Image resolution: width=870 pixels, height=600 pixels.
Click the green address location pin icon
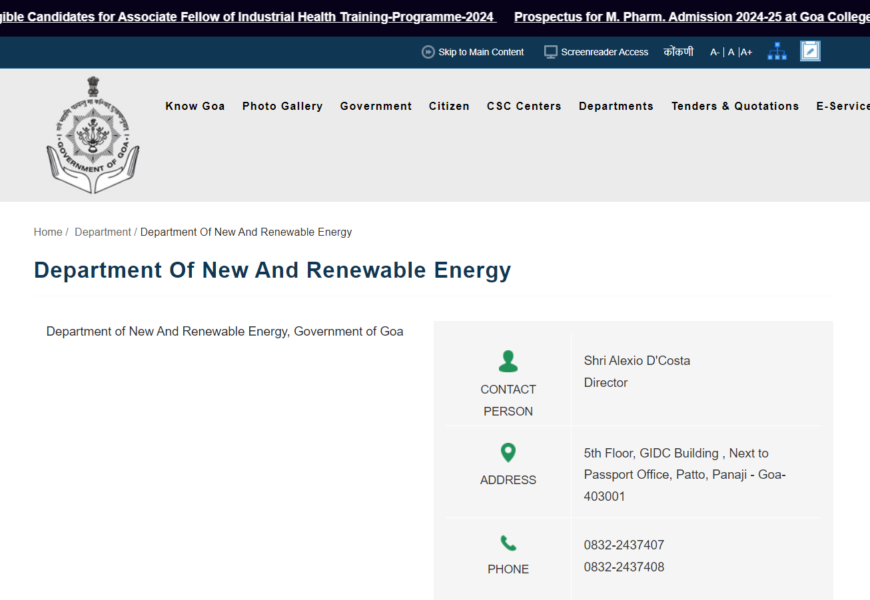point(508,453)
